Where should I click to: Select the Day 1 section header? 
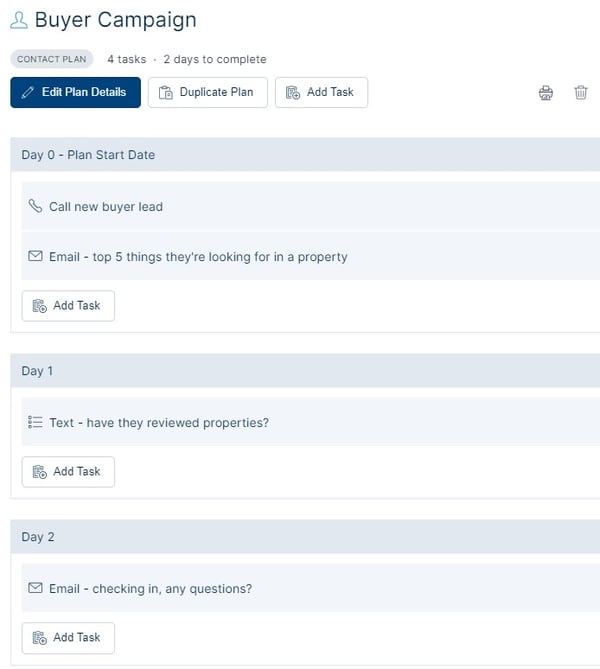point(305,370)
